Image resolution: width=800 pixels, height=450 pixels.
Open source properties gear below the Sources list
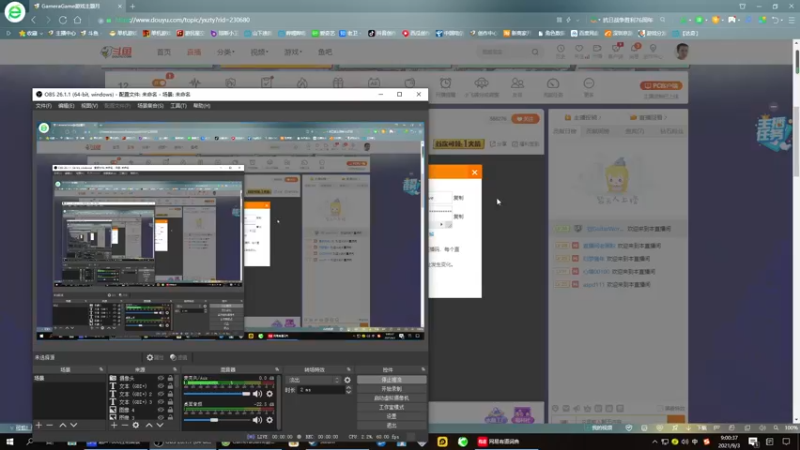(136, 425)
